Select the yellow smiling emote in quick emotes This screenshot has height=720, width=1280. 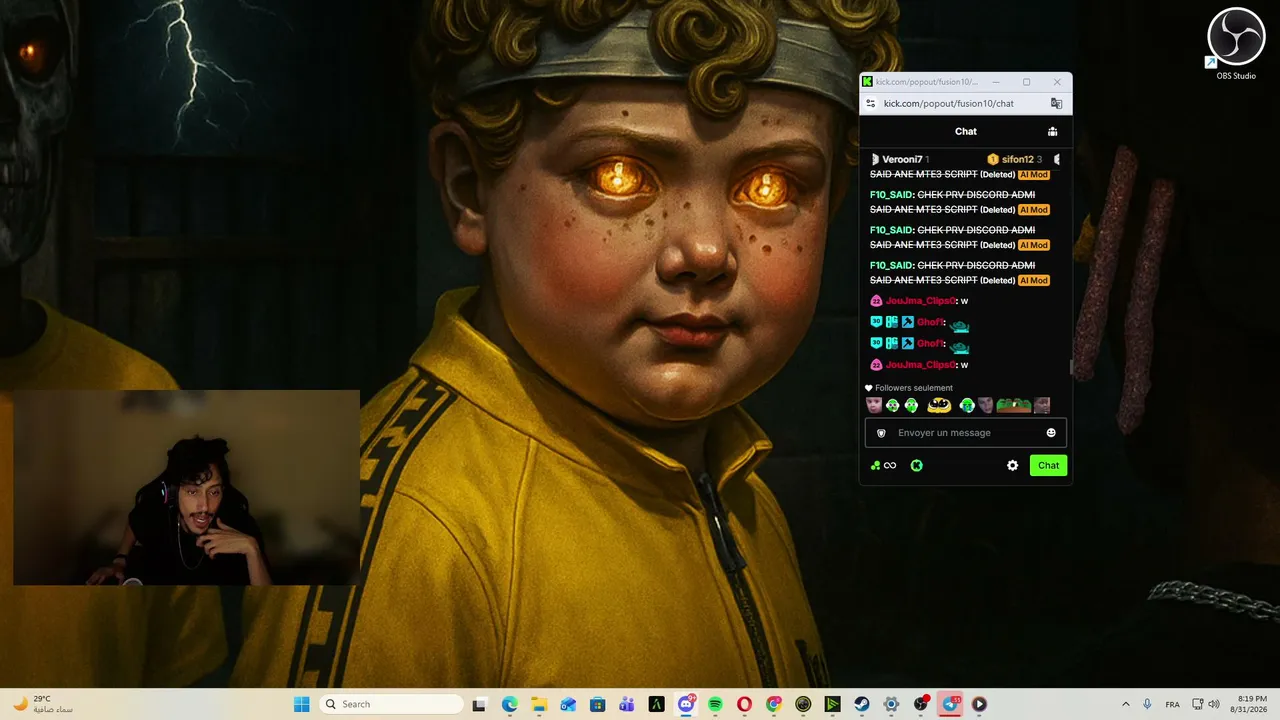pyautogui.click(x=939, y=405)
